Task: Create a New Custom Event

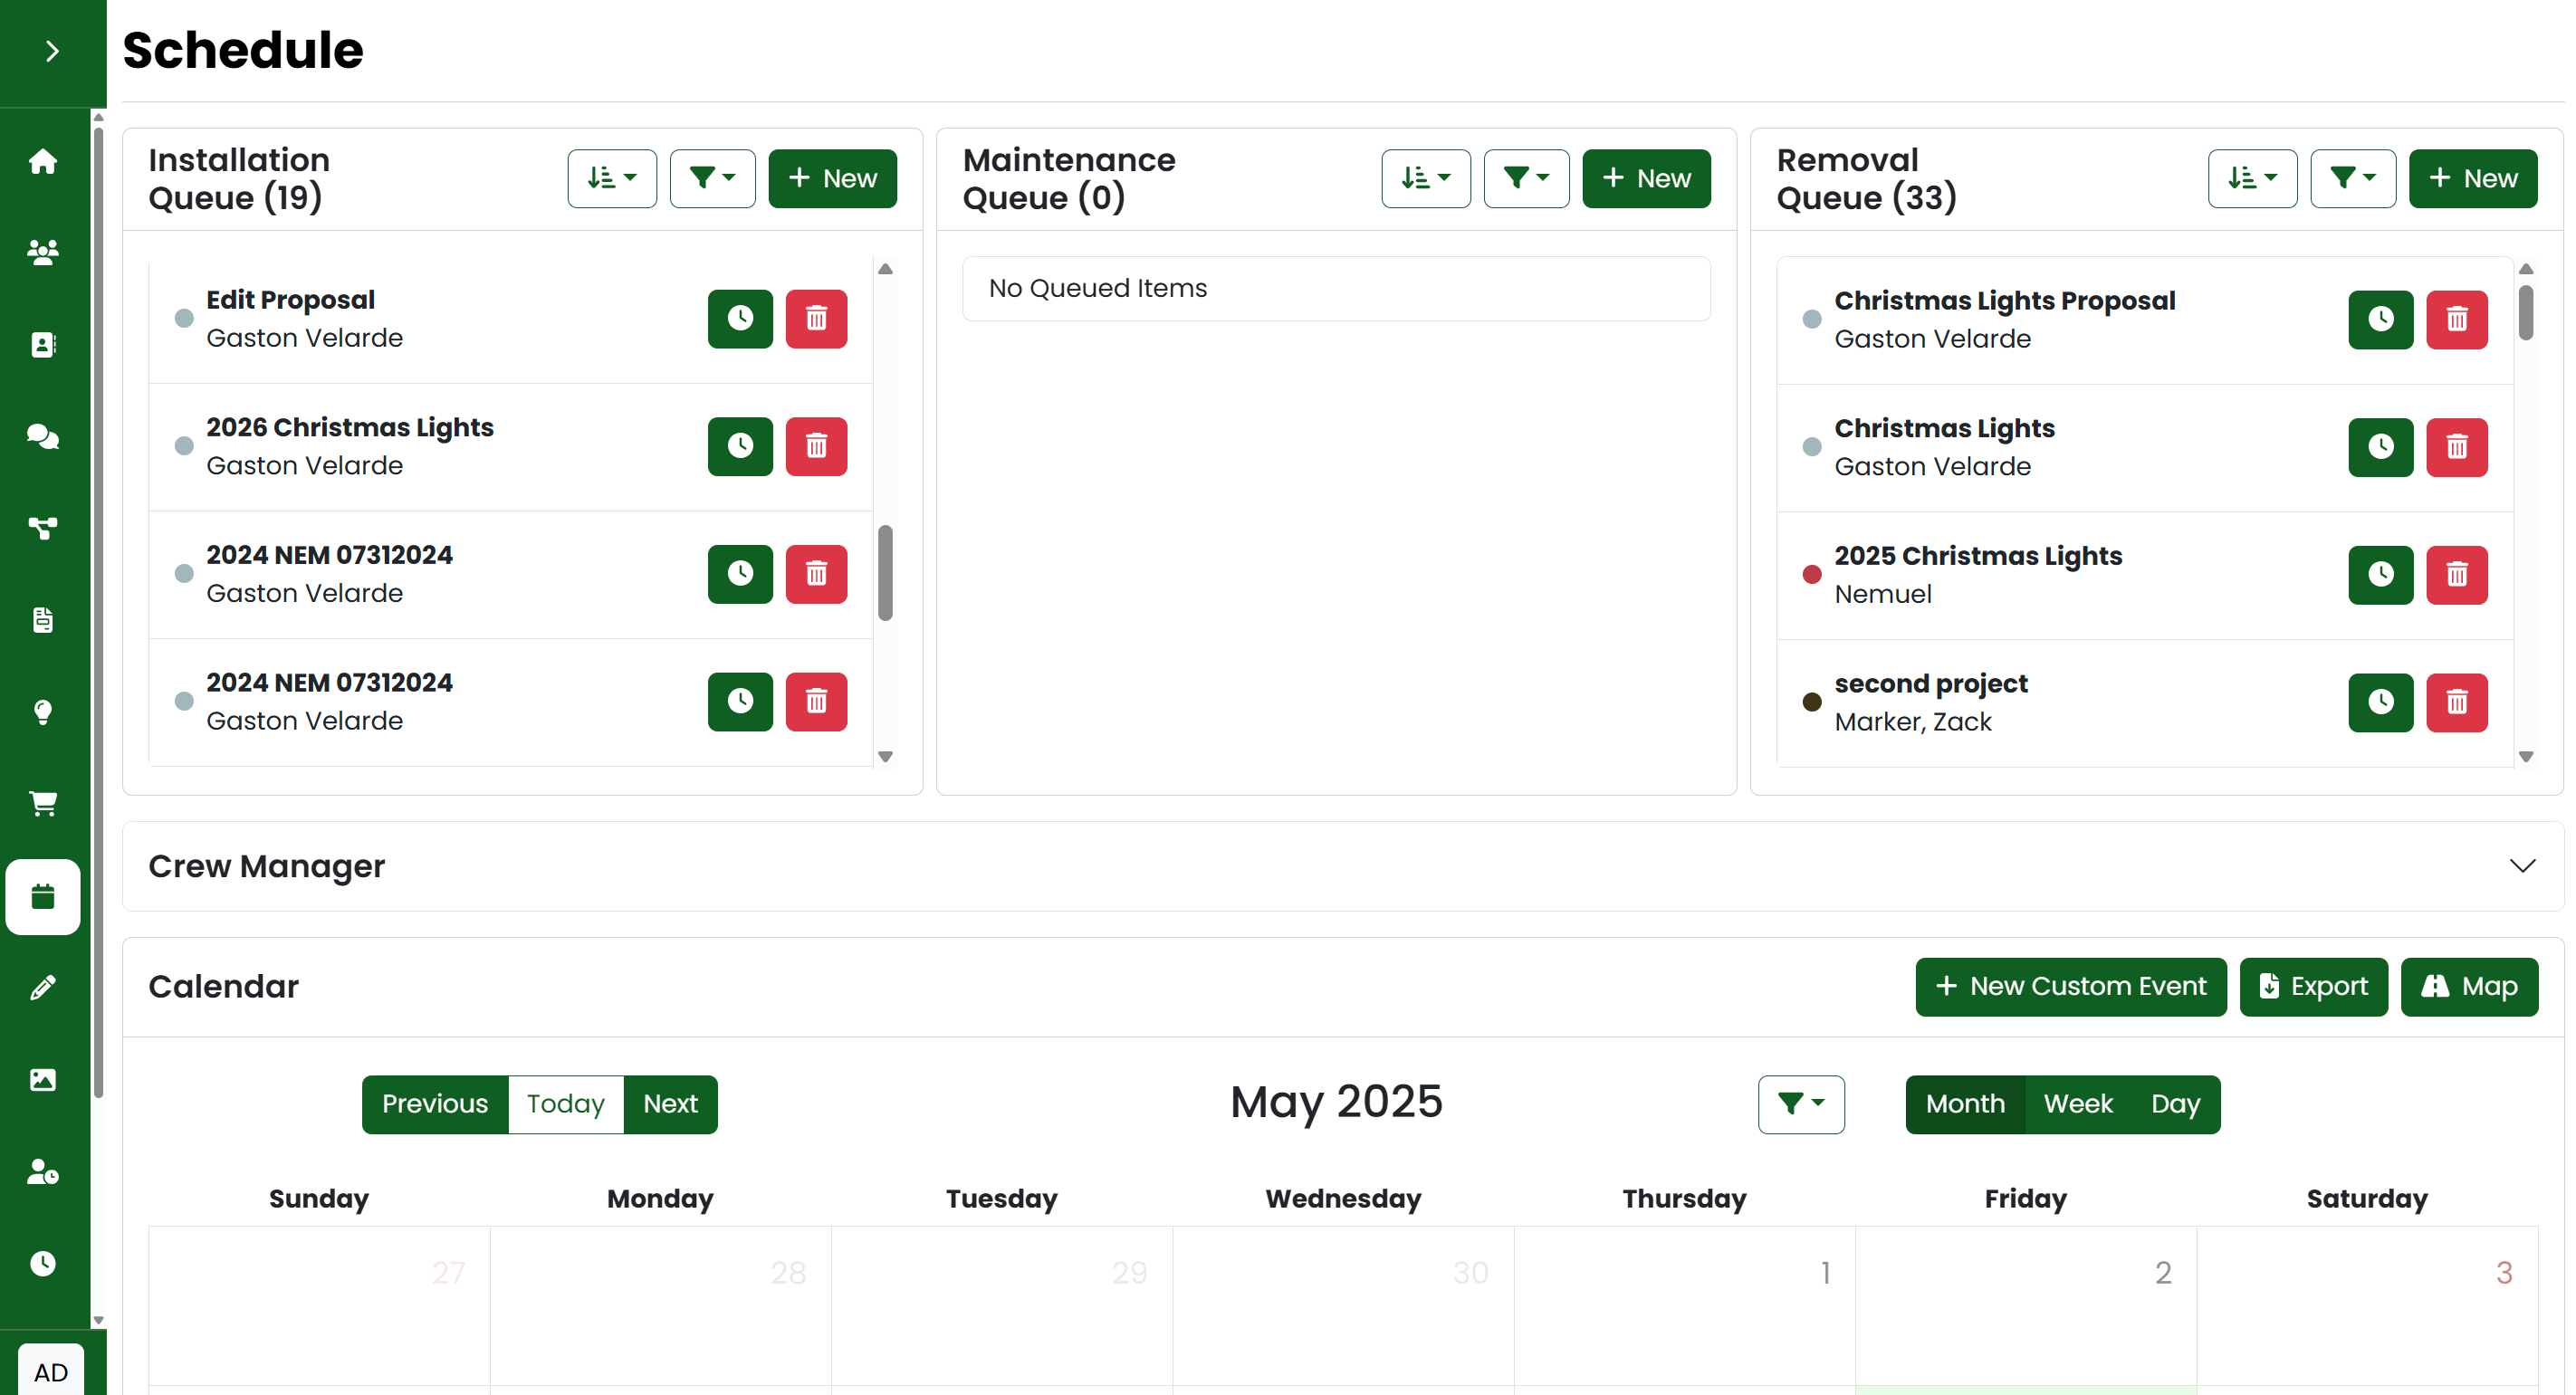Action: pyautogui.click(x=2071, y=987)
